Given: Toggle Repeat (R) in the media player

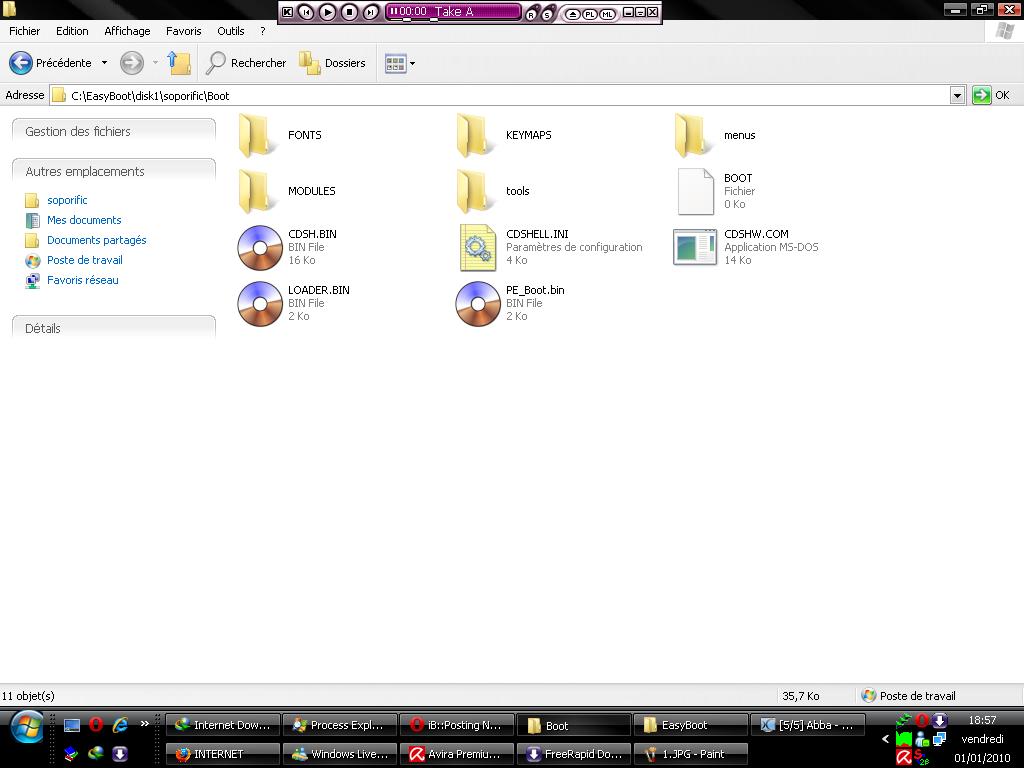Looking at the screenshot, I should coord(531,15).
